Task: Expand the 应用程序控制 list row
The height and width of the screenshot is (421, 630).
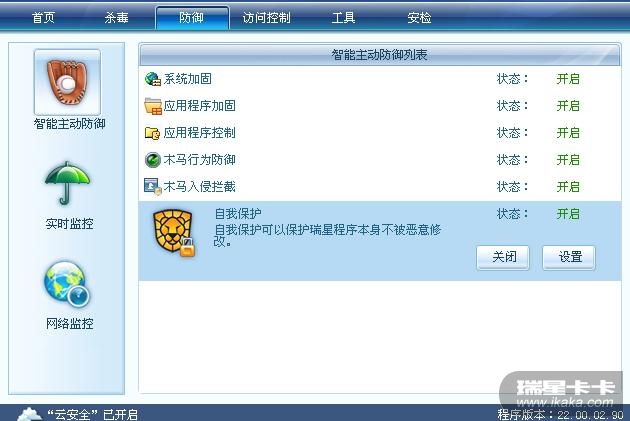Action: pyautogui.click(x=380, y=133)
